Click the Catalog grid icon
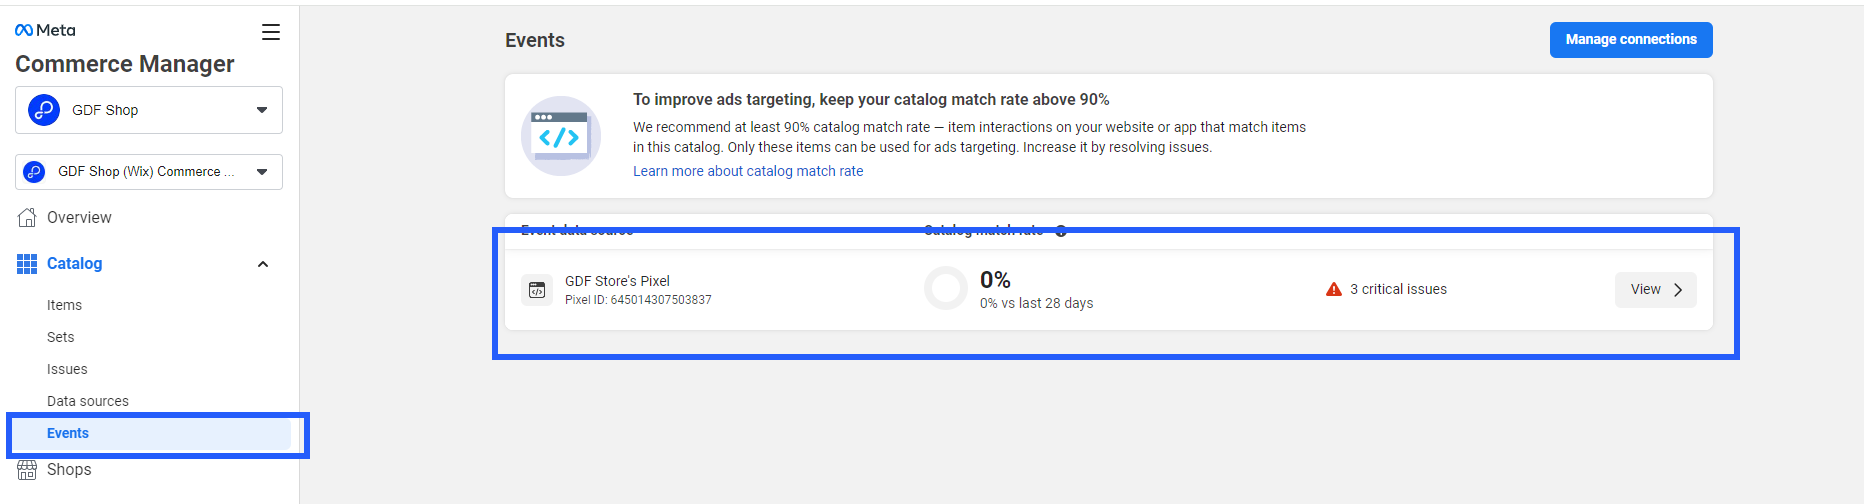The height and width of the screenshot is (504, 1864). [x=27, y=264]
